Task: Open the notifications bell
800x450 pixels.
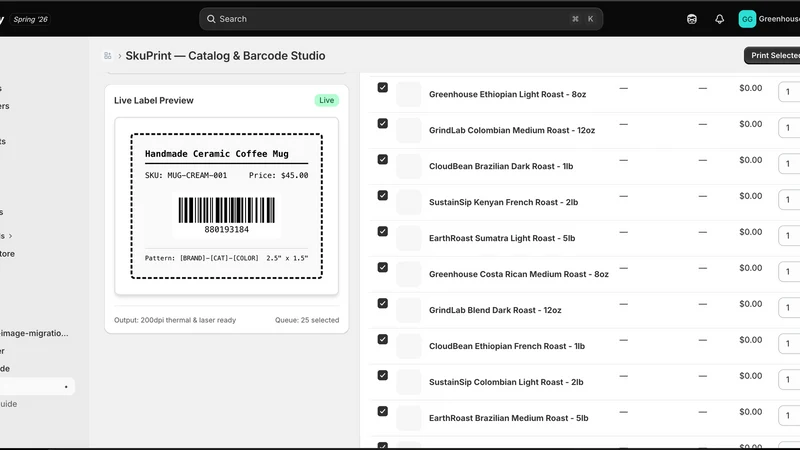Action: click(x=719, y=19)
